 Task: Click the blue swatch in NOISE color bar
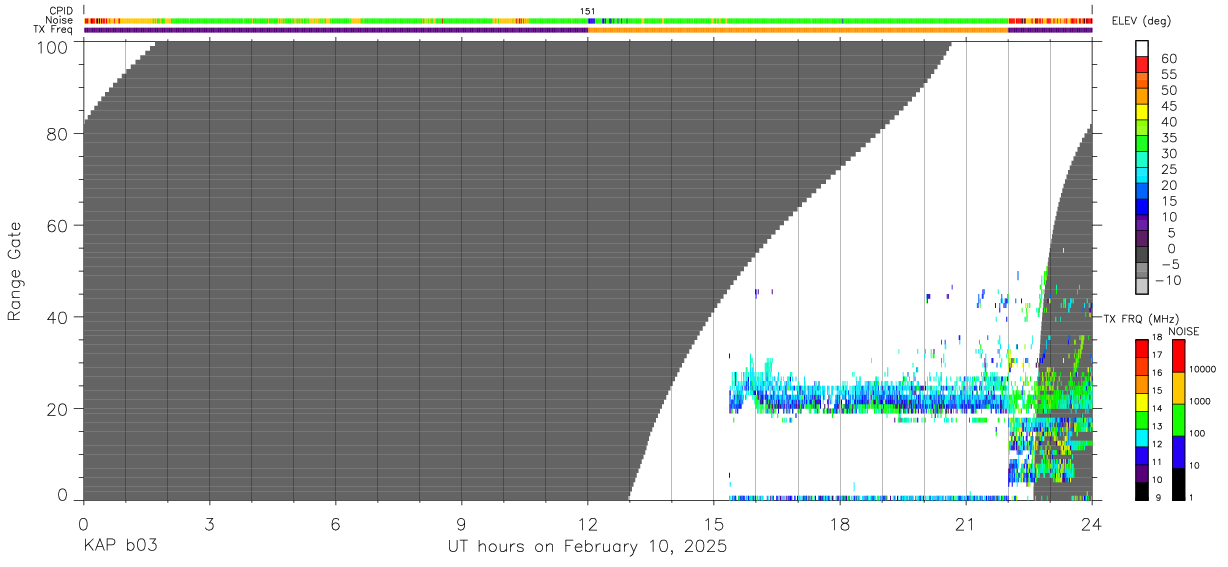pyautogui.click(x=1178, y=451)
